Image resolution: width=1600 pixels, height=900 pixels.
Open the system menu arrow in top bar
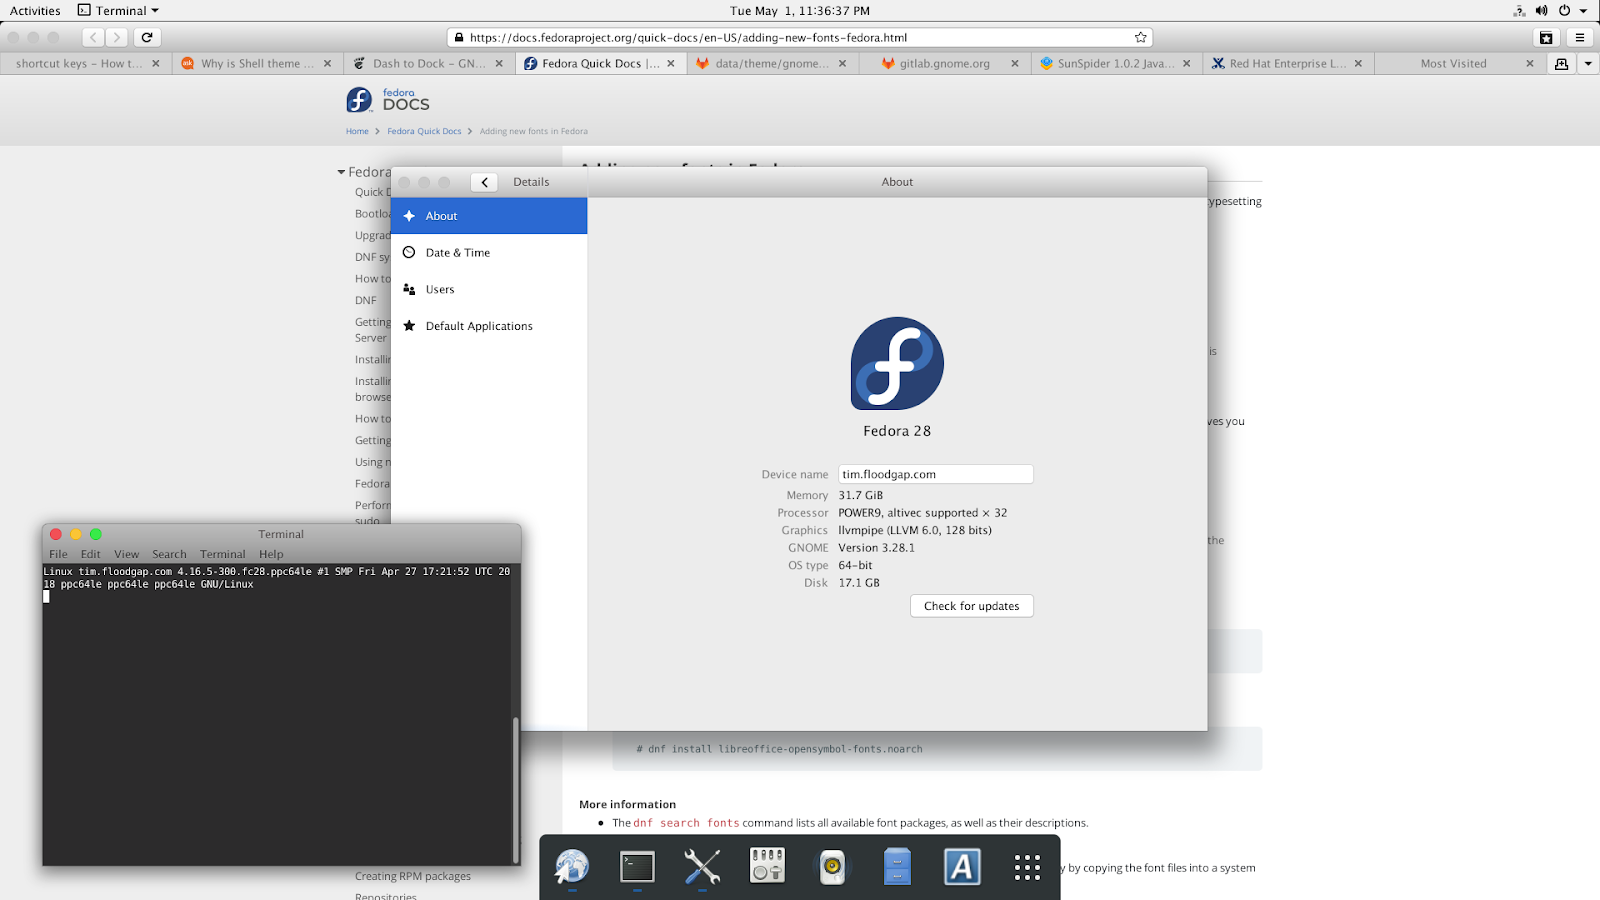pos(1583,11)
